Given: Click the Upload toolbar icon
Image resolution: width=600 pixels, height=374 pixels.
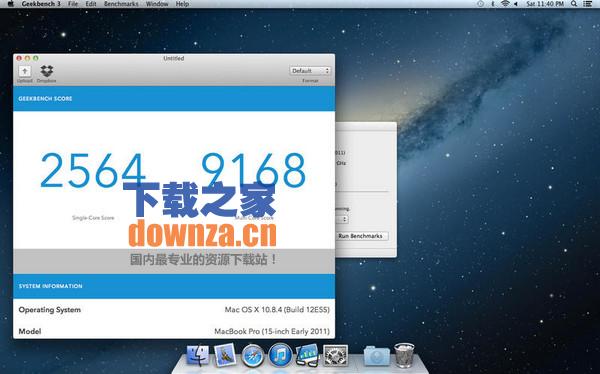Looking at the screenshot, I should click(x=25, y=72).
